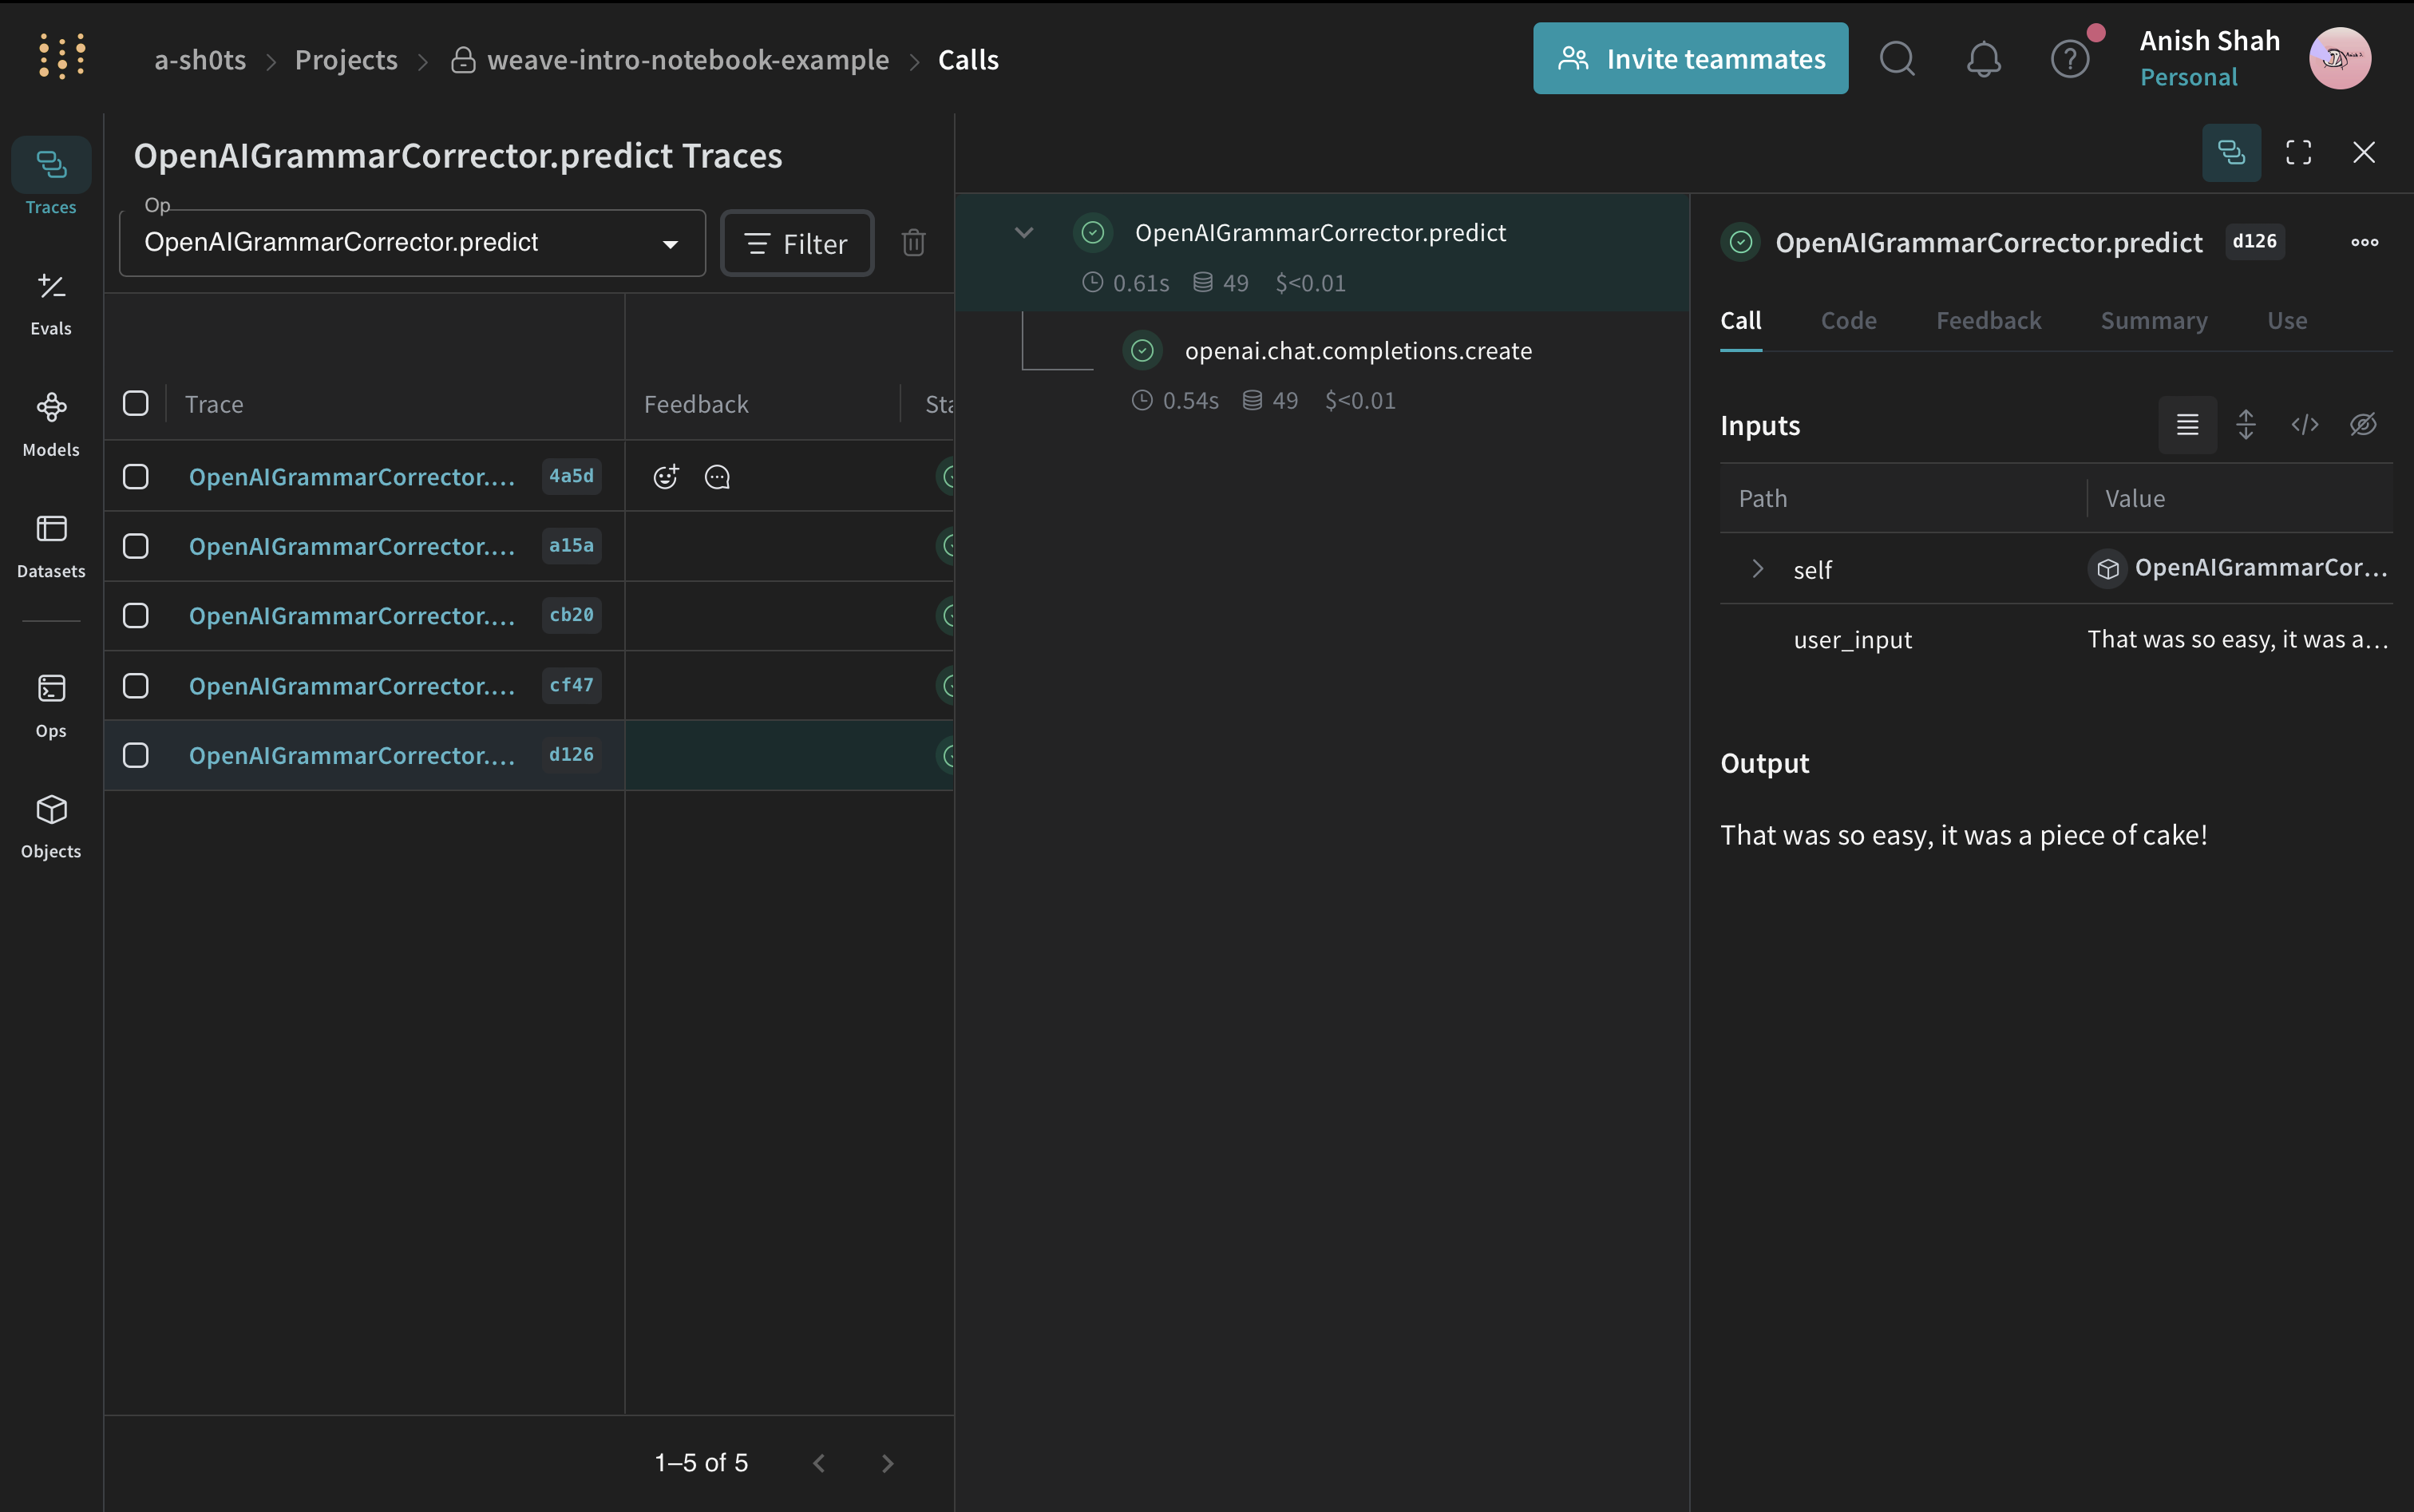Screen dimensions: 2414x1512
Task: Click the Trace column header
Action: [214, 404]
